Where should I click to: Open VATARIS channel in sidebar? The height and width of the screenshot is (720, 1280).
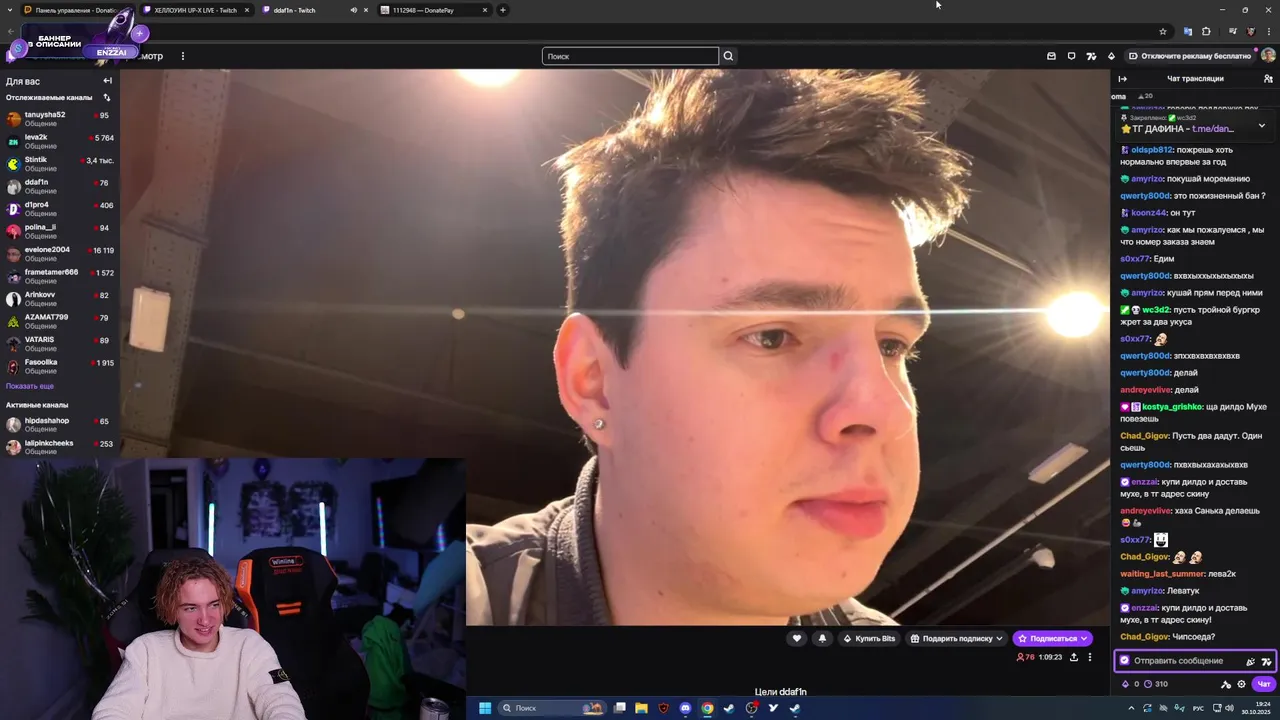[60, 344]
